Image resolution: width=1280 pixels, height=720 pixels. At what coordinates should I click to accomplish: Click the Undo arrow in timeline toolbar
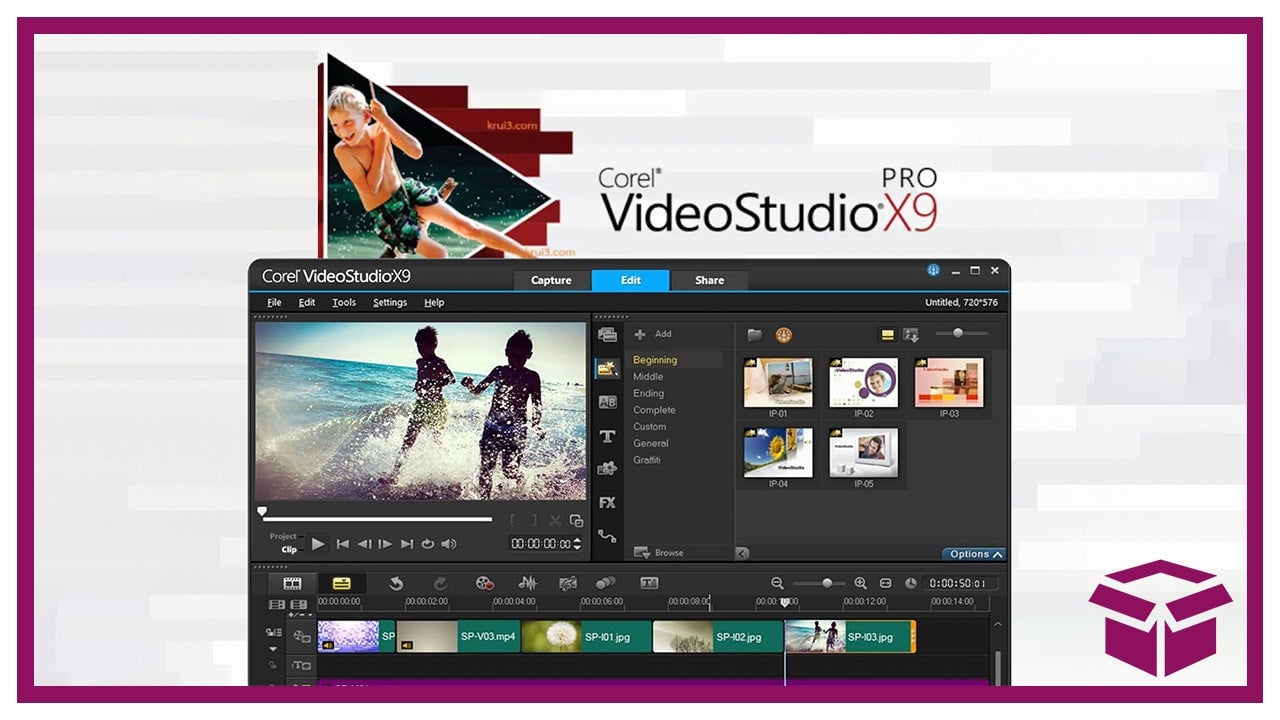(x=396, y=583)
